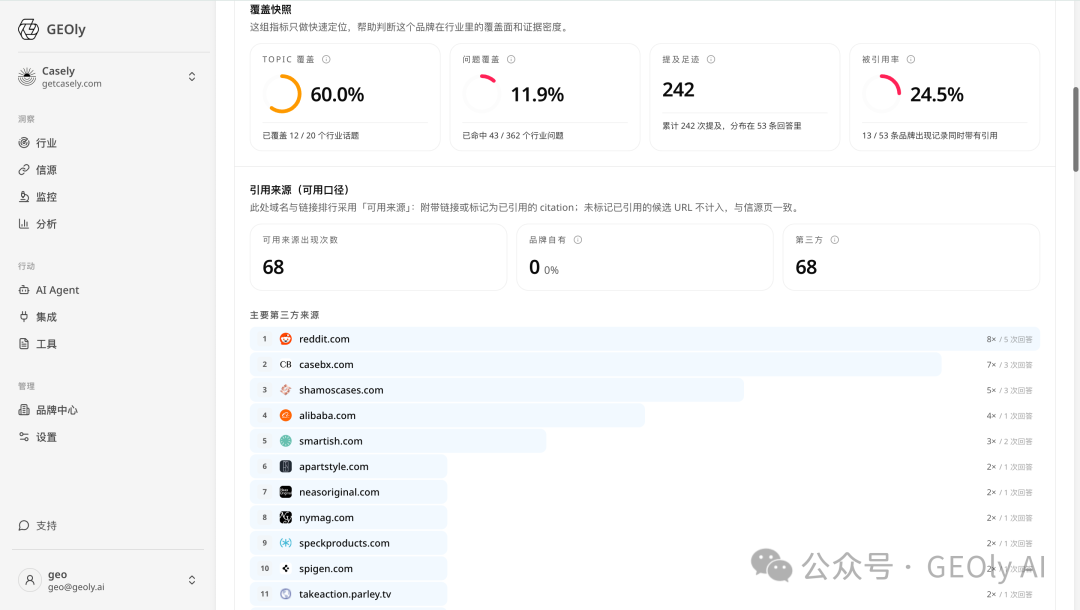Click the AI Agent robot icon
The width and height of the screenshot is (1080, 610).
coord(24,290)
